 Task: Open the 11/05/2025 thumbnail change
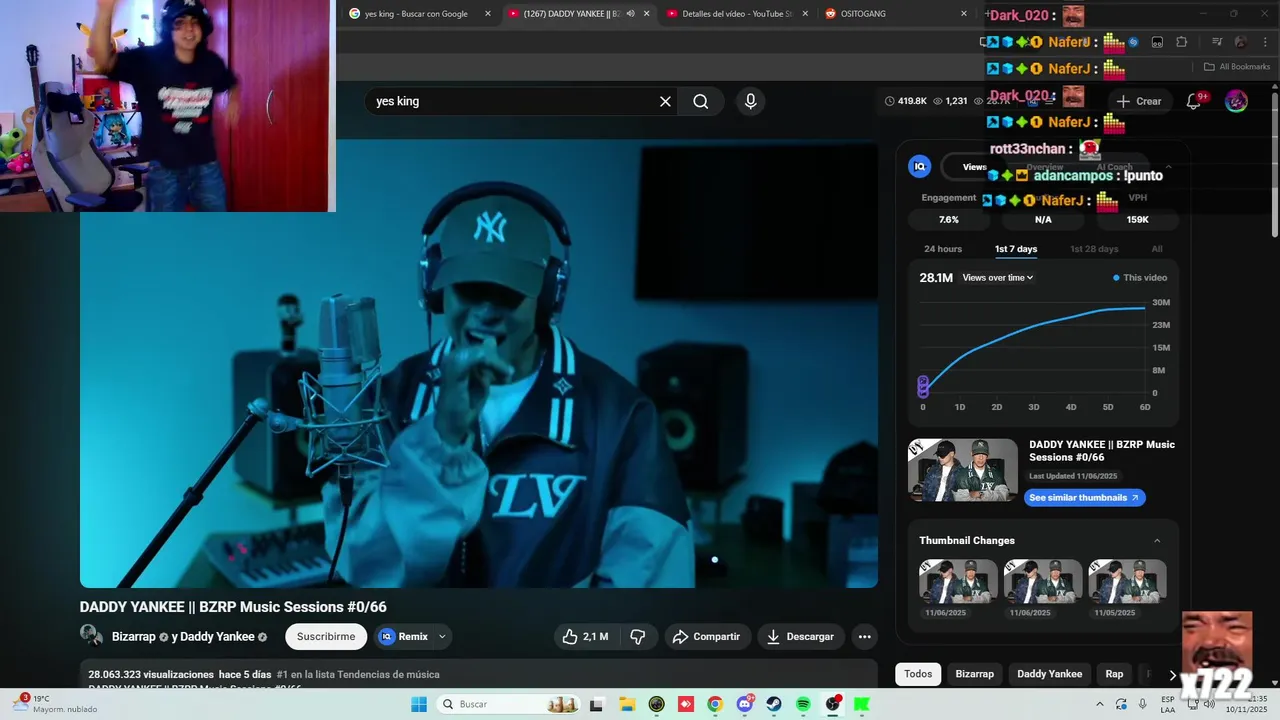click(1127, 580)
